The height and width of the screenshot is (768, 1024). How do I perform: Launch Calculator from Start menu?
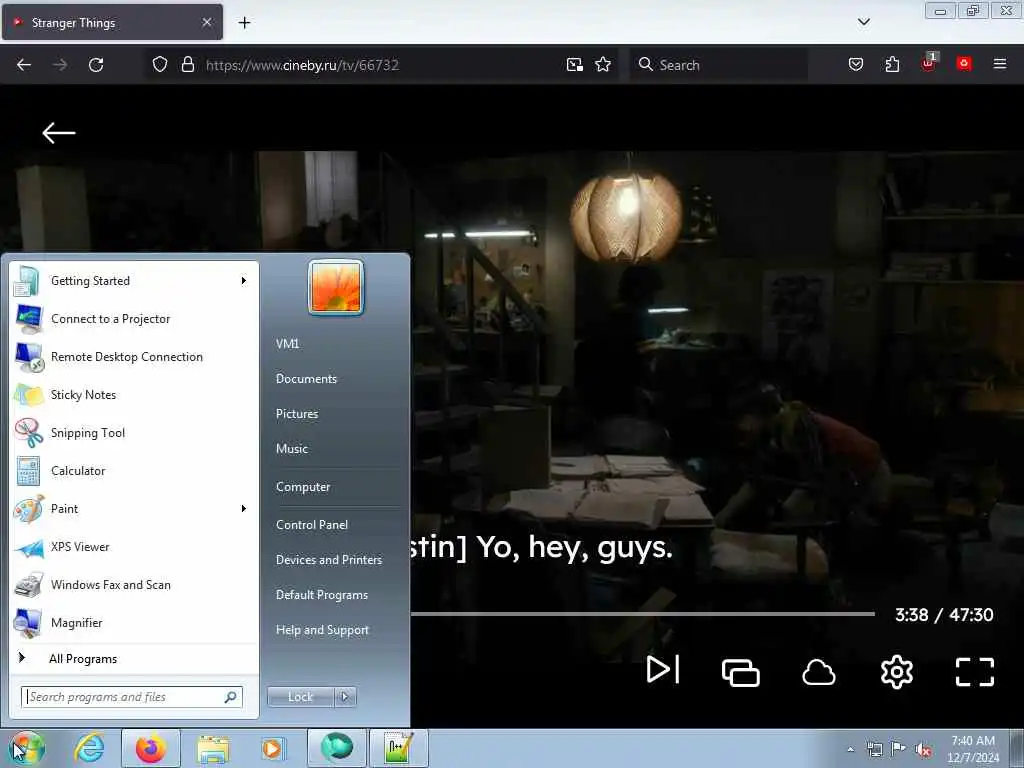pyautogui.click(x=134, y=471)
